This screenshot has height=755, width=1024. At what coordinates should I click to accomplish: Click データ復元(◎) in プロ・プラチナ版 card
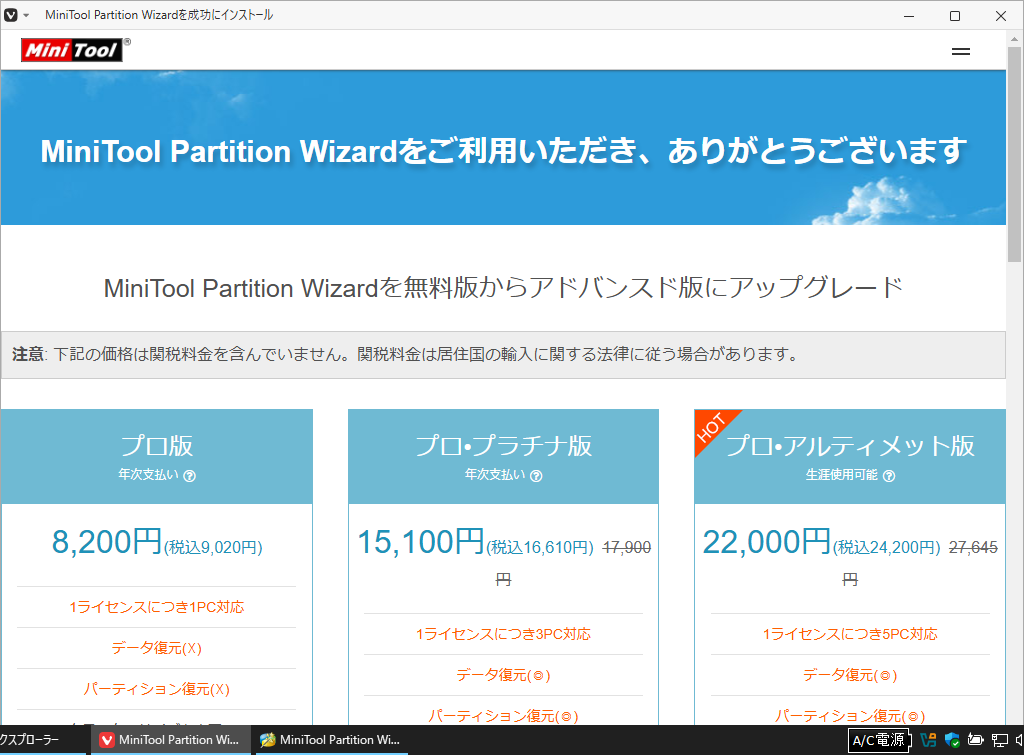click(x=504, y=675)
